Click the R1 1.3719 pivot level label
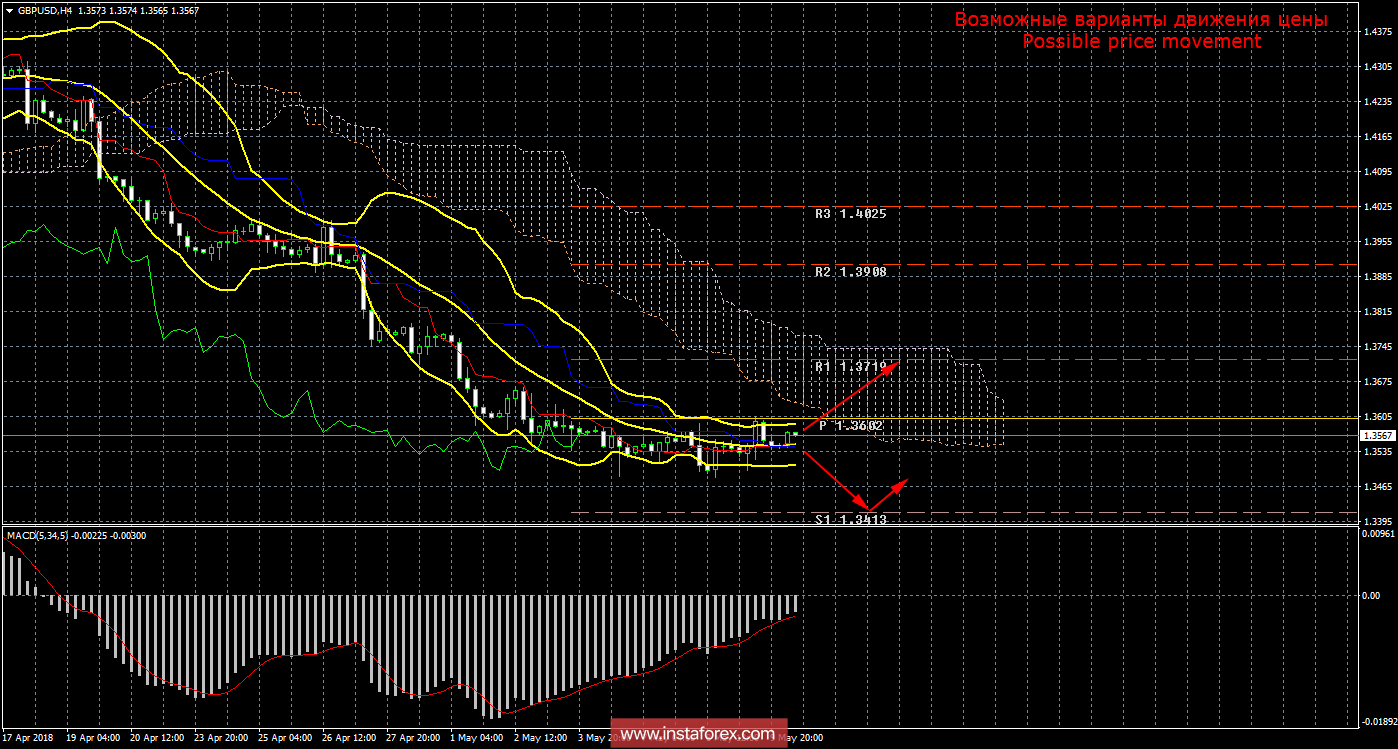This screenshot has height=749, width=1398. click(x=850, y=367)
